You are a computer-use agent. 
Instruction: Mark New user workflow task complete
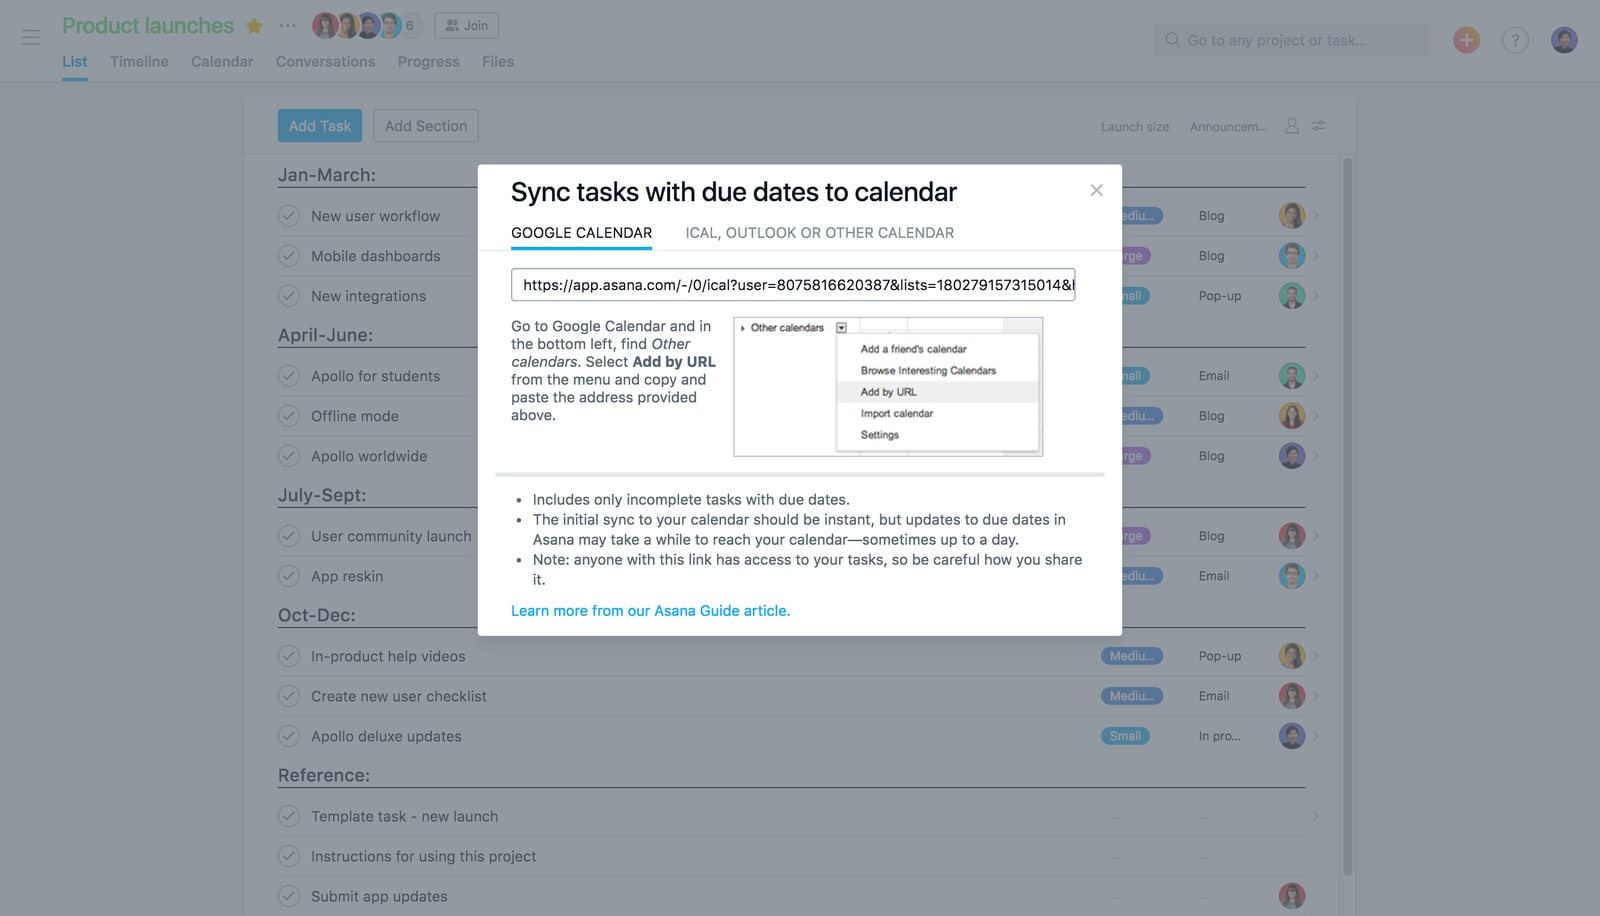[x=289, y=216]
